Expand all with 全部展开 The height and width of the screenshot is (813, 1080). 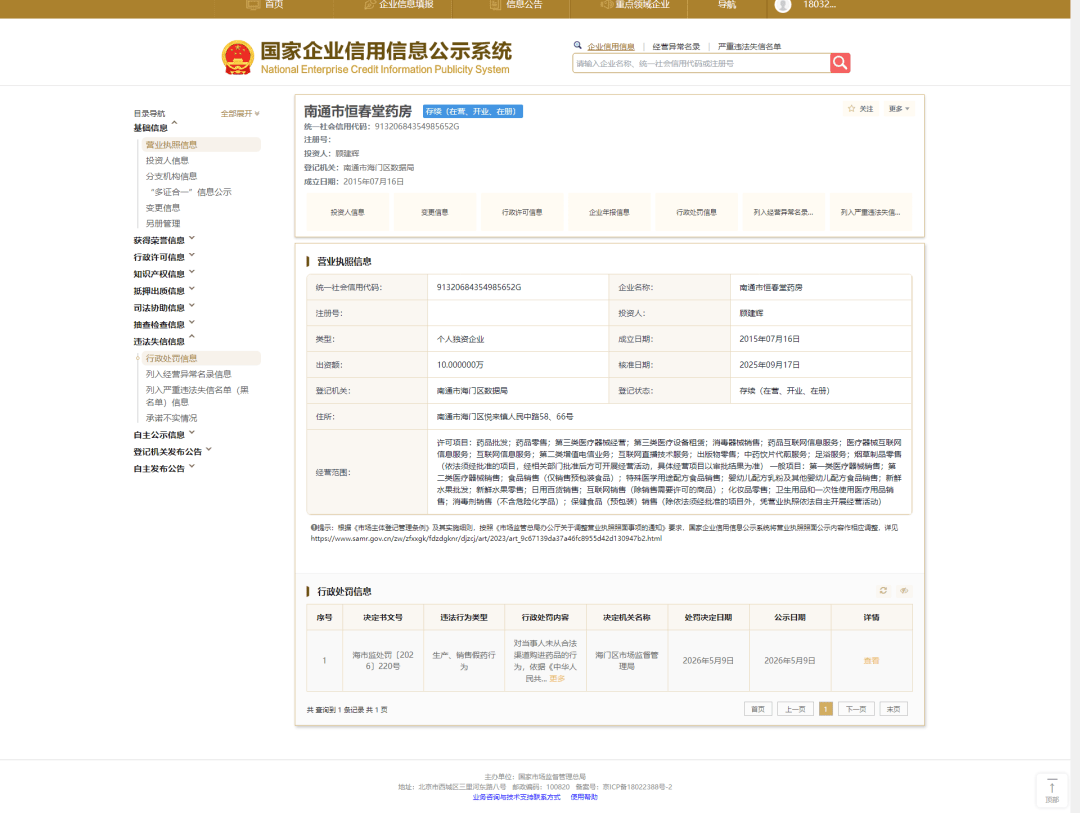[x=240, y=114]
